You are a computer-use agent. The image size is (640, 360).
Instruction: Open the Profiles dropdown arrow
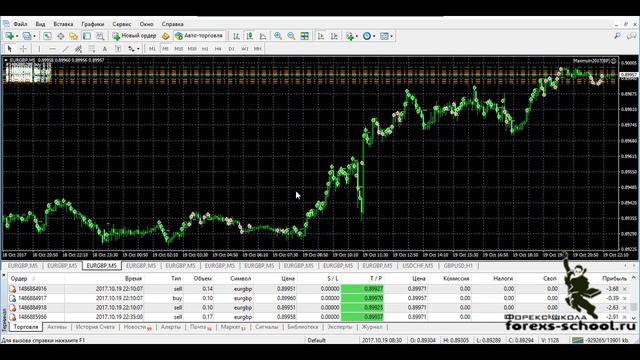coord(34,36)
